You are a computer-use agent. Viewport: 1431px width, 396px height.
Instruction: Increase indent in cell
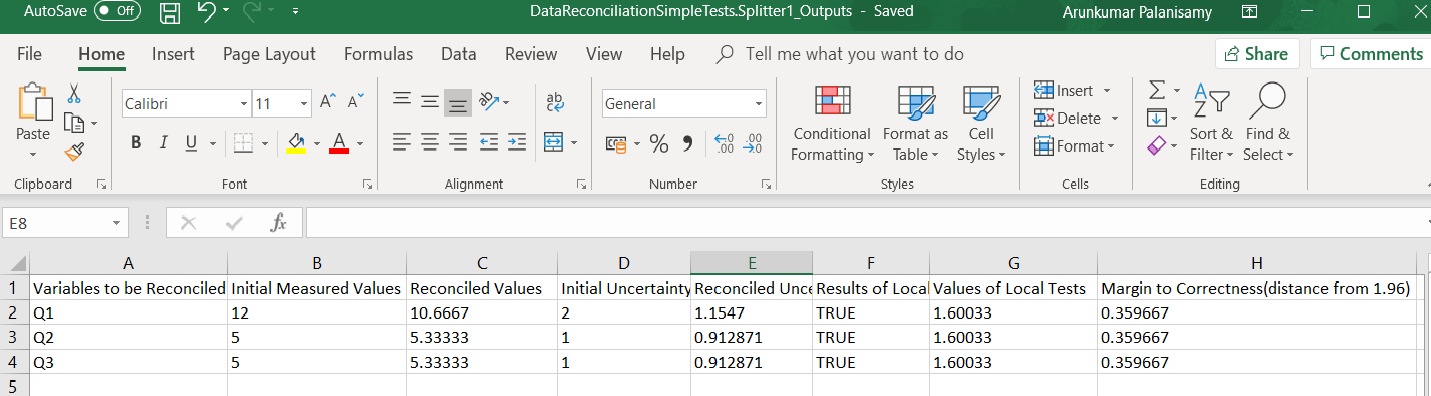(x=516, y=142)
